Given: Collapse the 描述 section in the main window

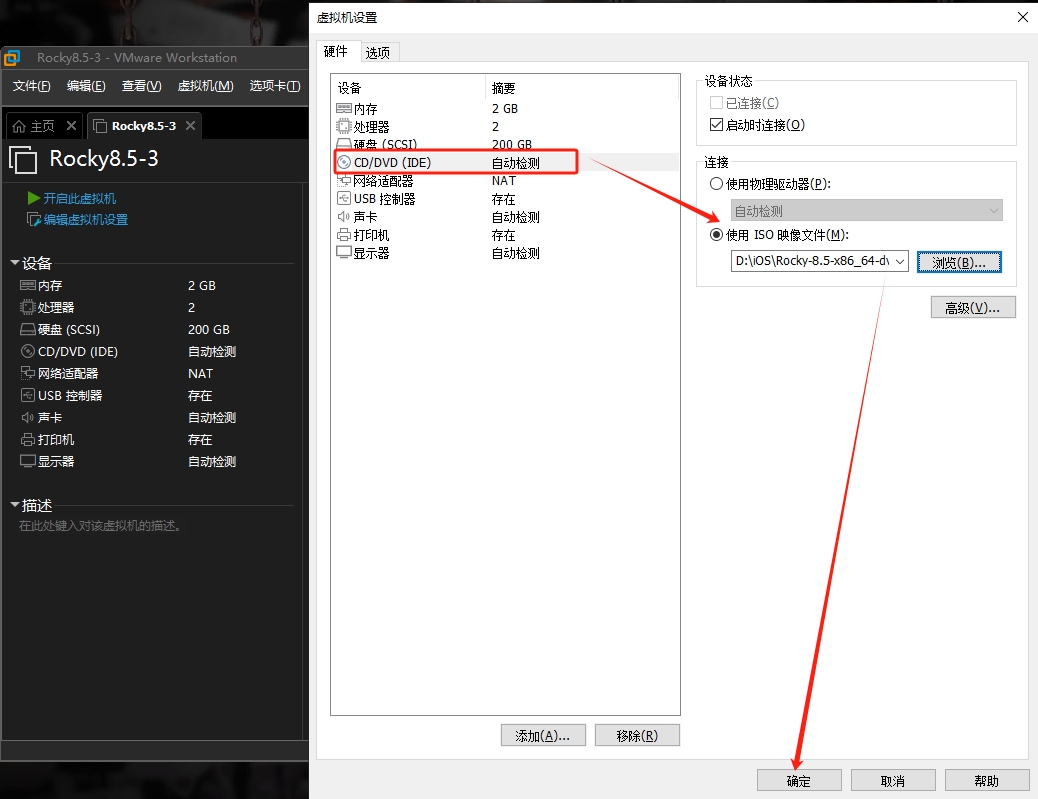Looking at the screenshot, I should (15, 505).
